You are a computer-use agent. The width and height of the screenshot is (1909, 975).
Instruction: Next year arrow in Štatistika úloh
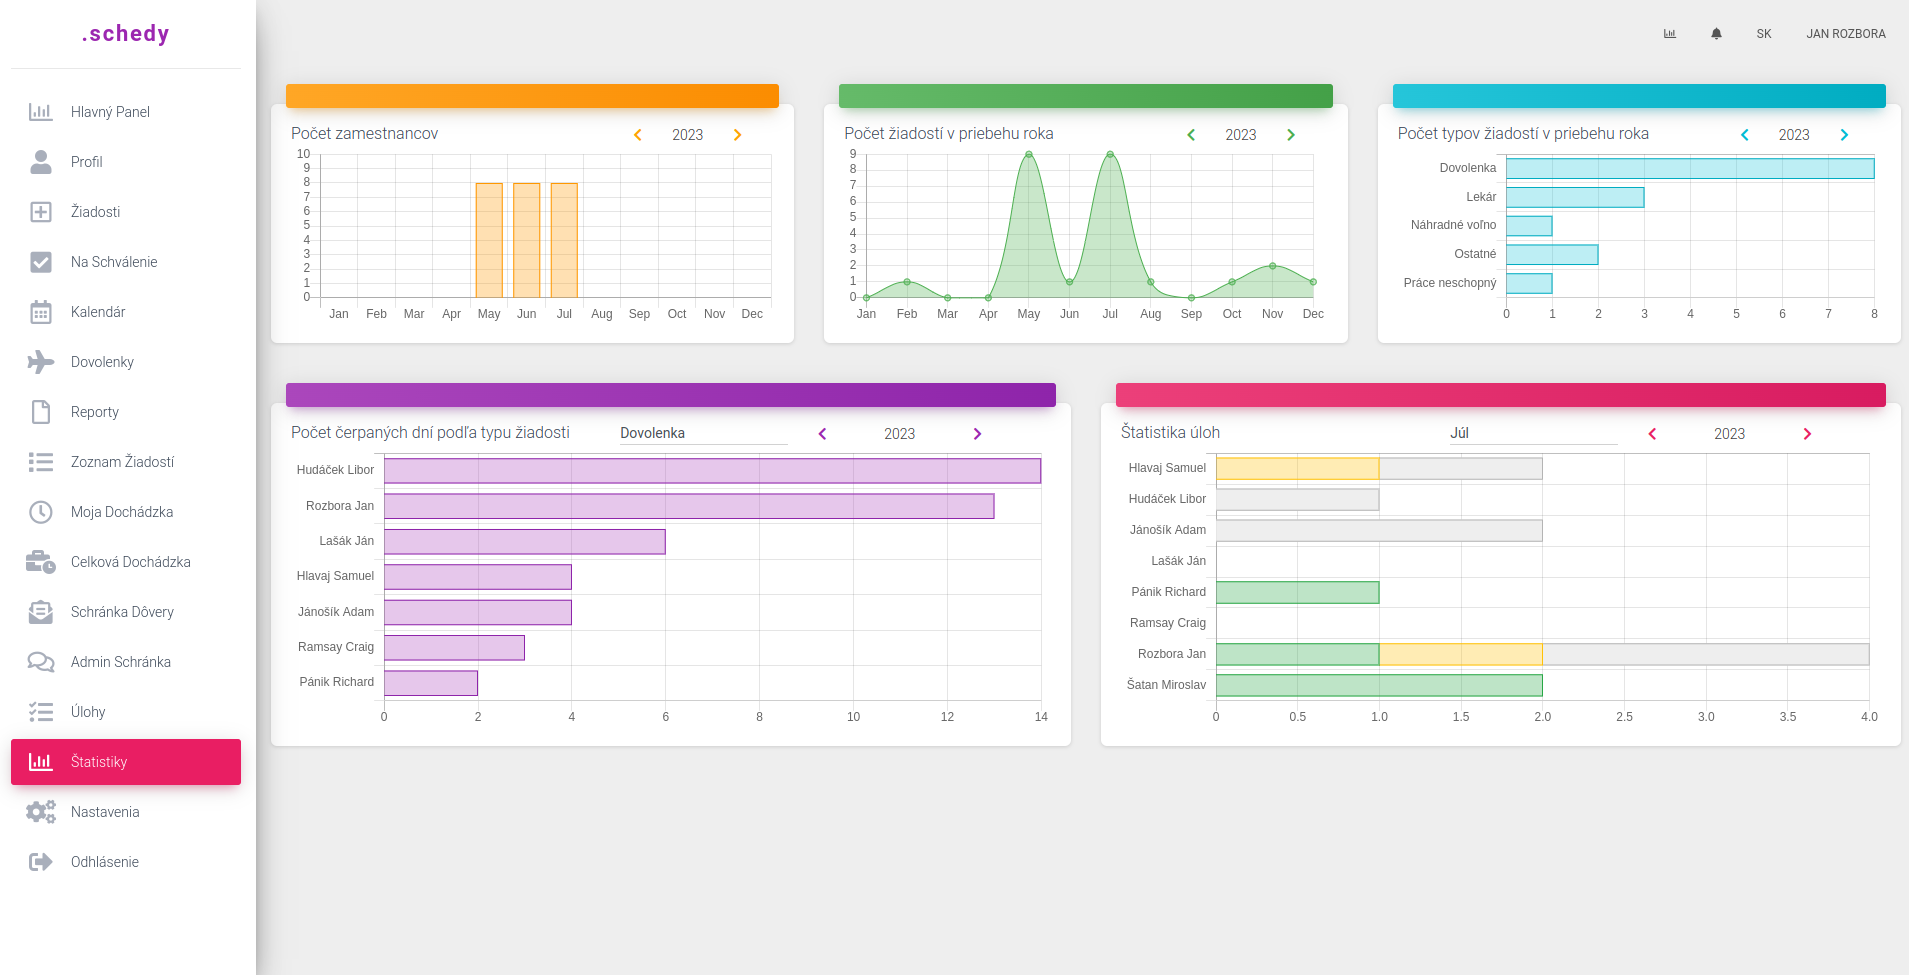pos(1808,434)
